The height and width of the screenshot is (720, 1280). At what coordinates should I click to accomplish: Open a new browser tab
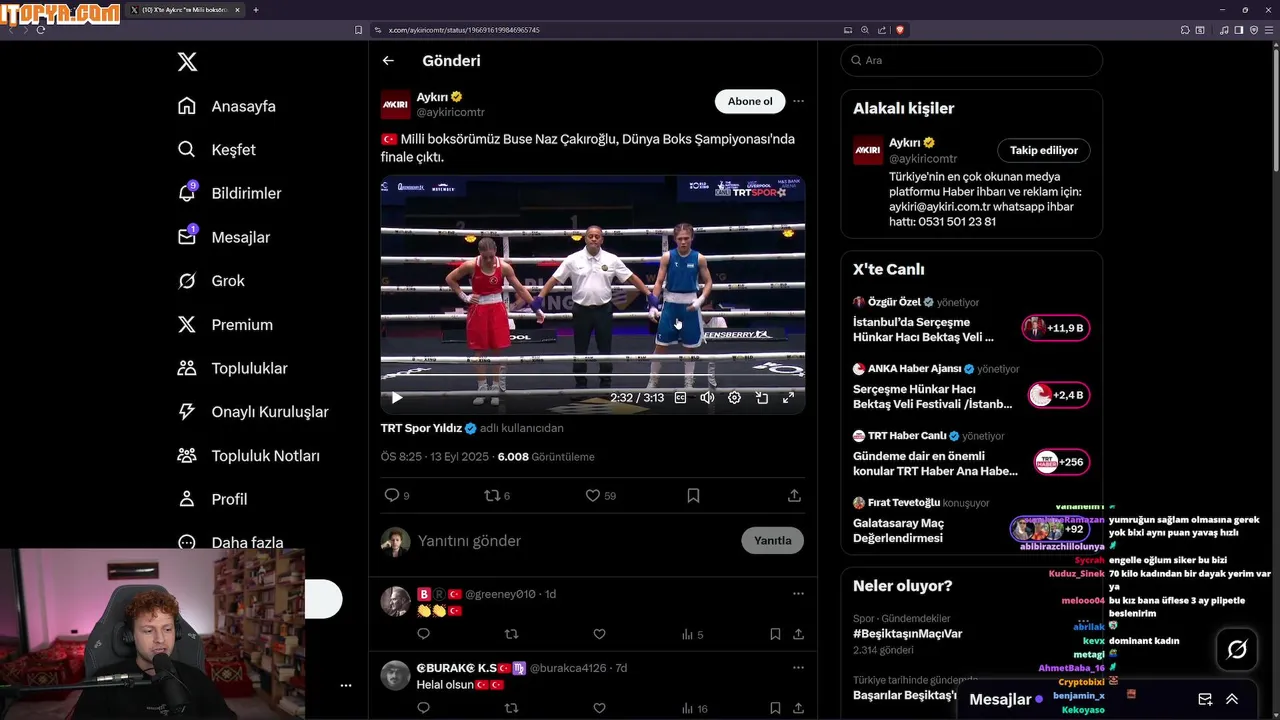pyautogui.click(x=255, y=10)
